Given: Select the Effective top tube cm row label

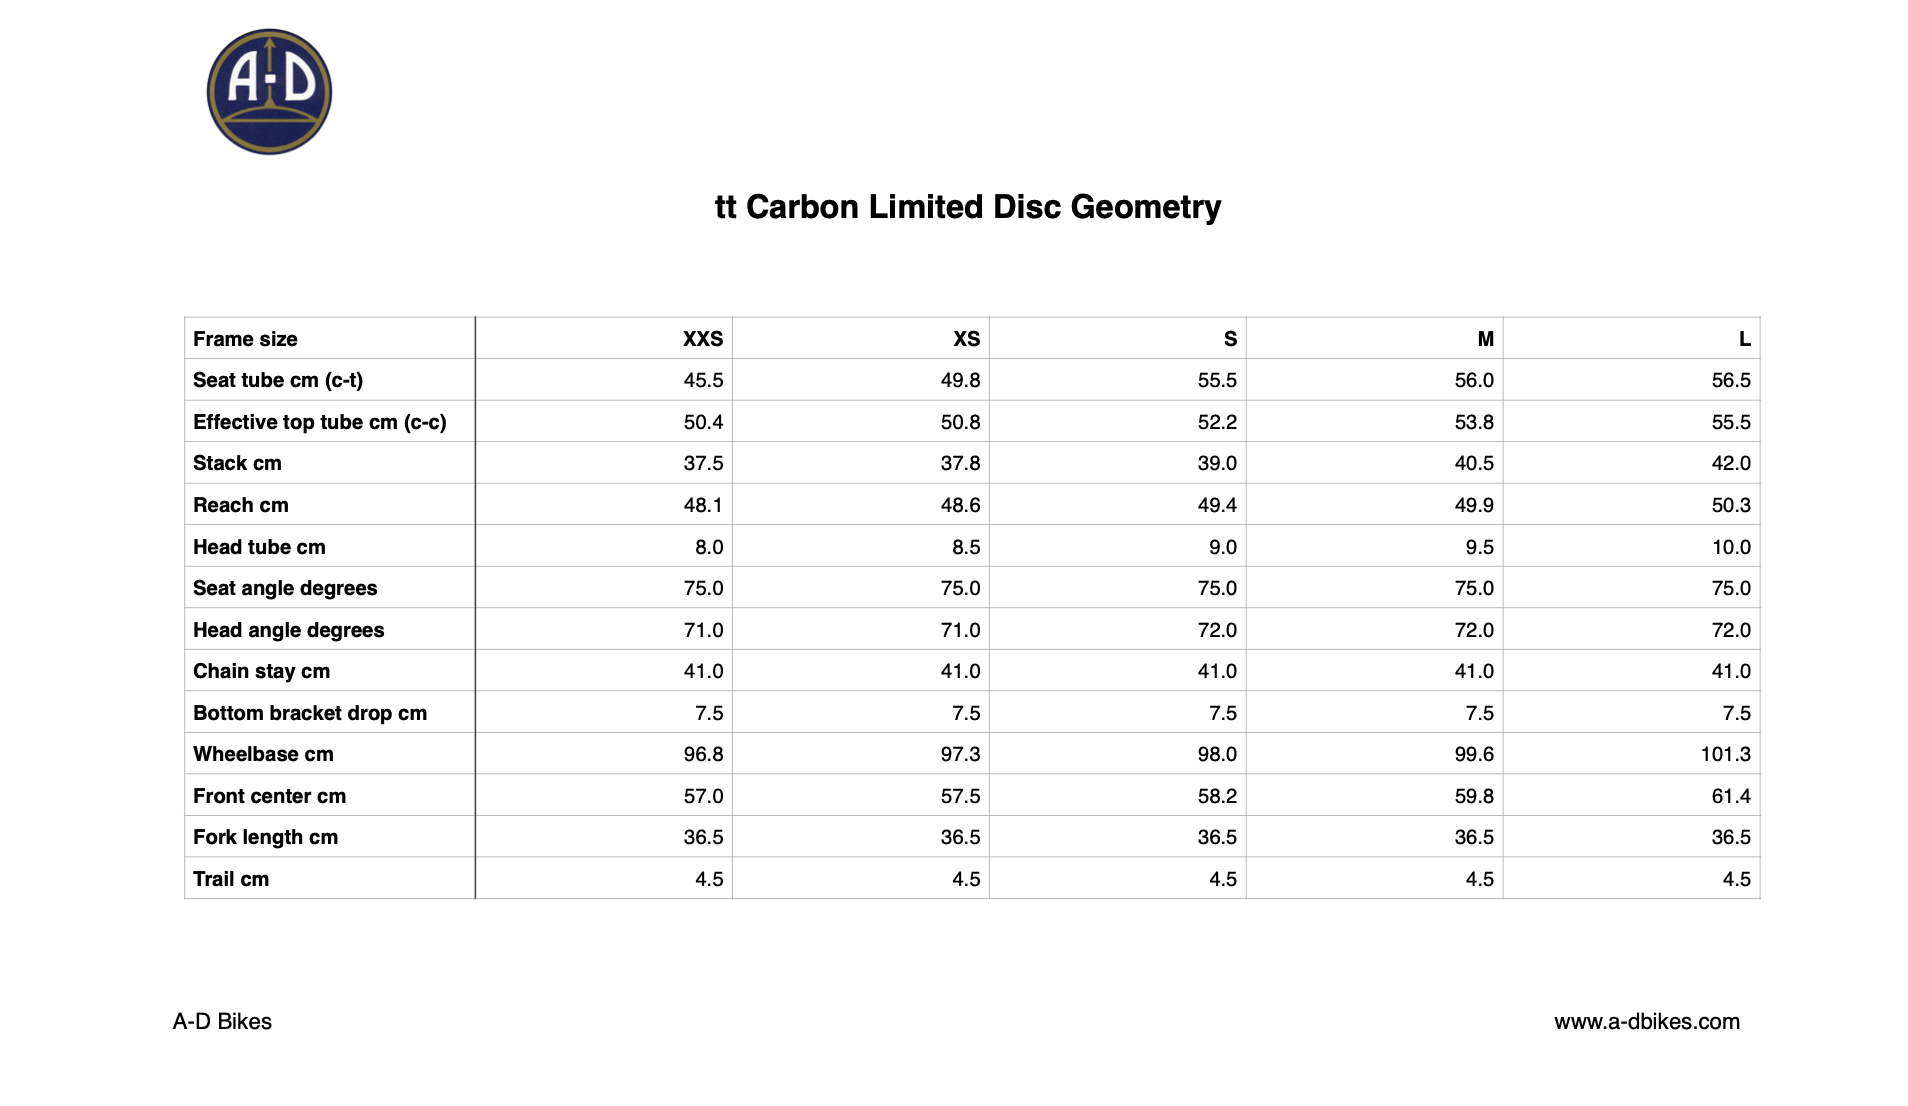Looking at the screenshot, I should pyautogui.click(x=320, y=422).
